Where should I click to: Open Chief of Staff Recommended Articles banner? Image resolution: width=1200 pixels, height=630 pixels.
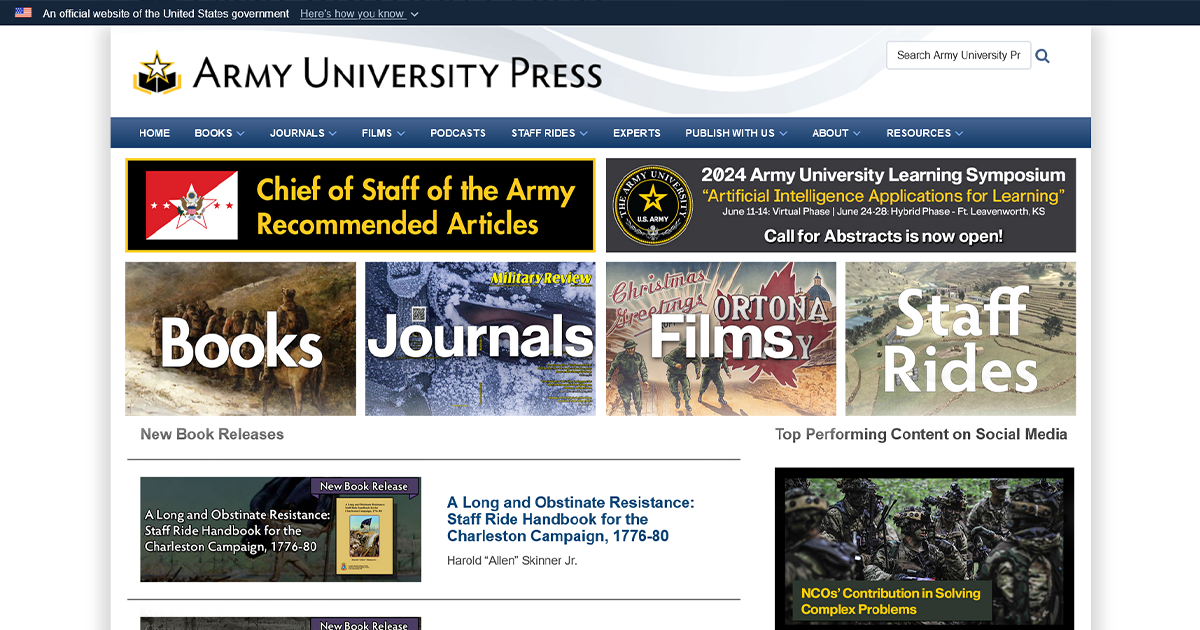pos(360,205)
